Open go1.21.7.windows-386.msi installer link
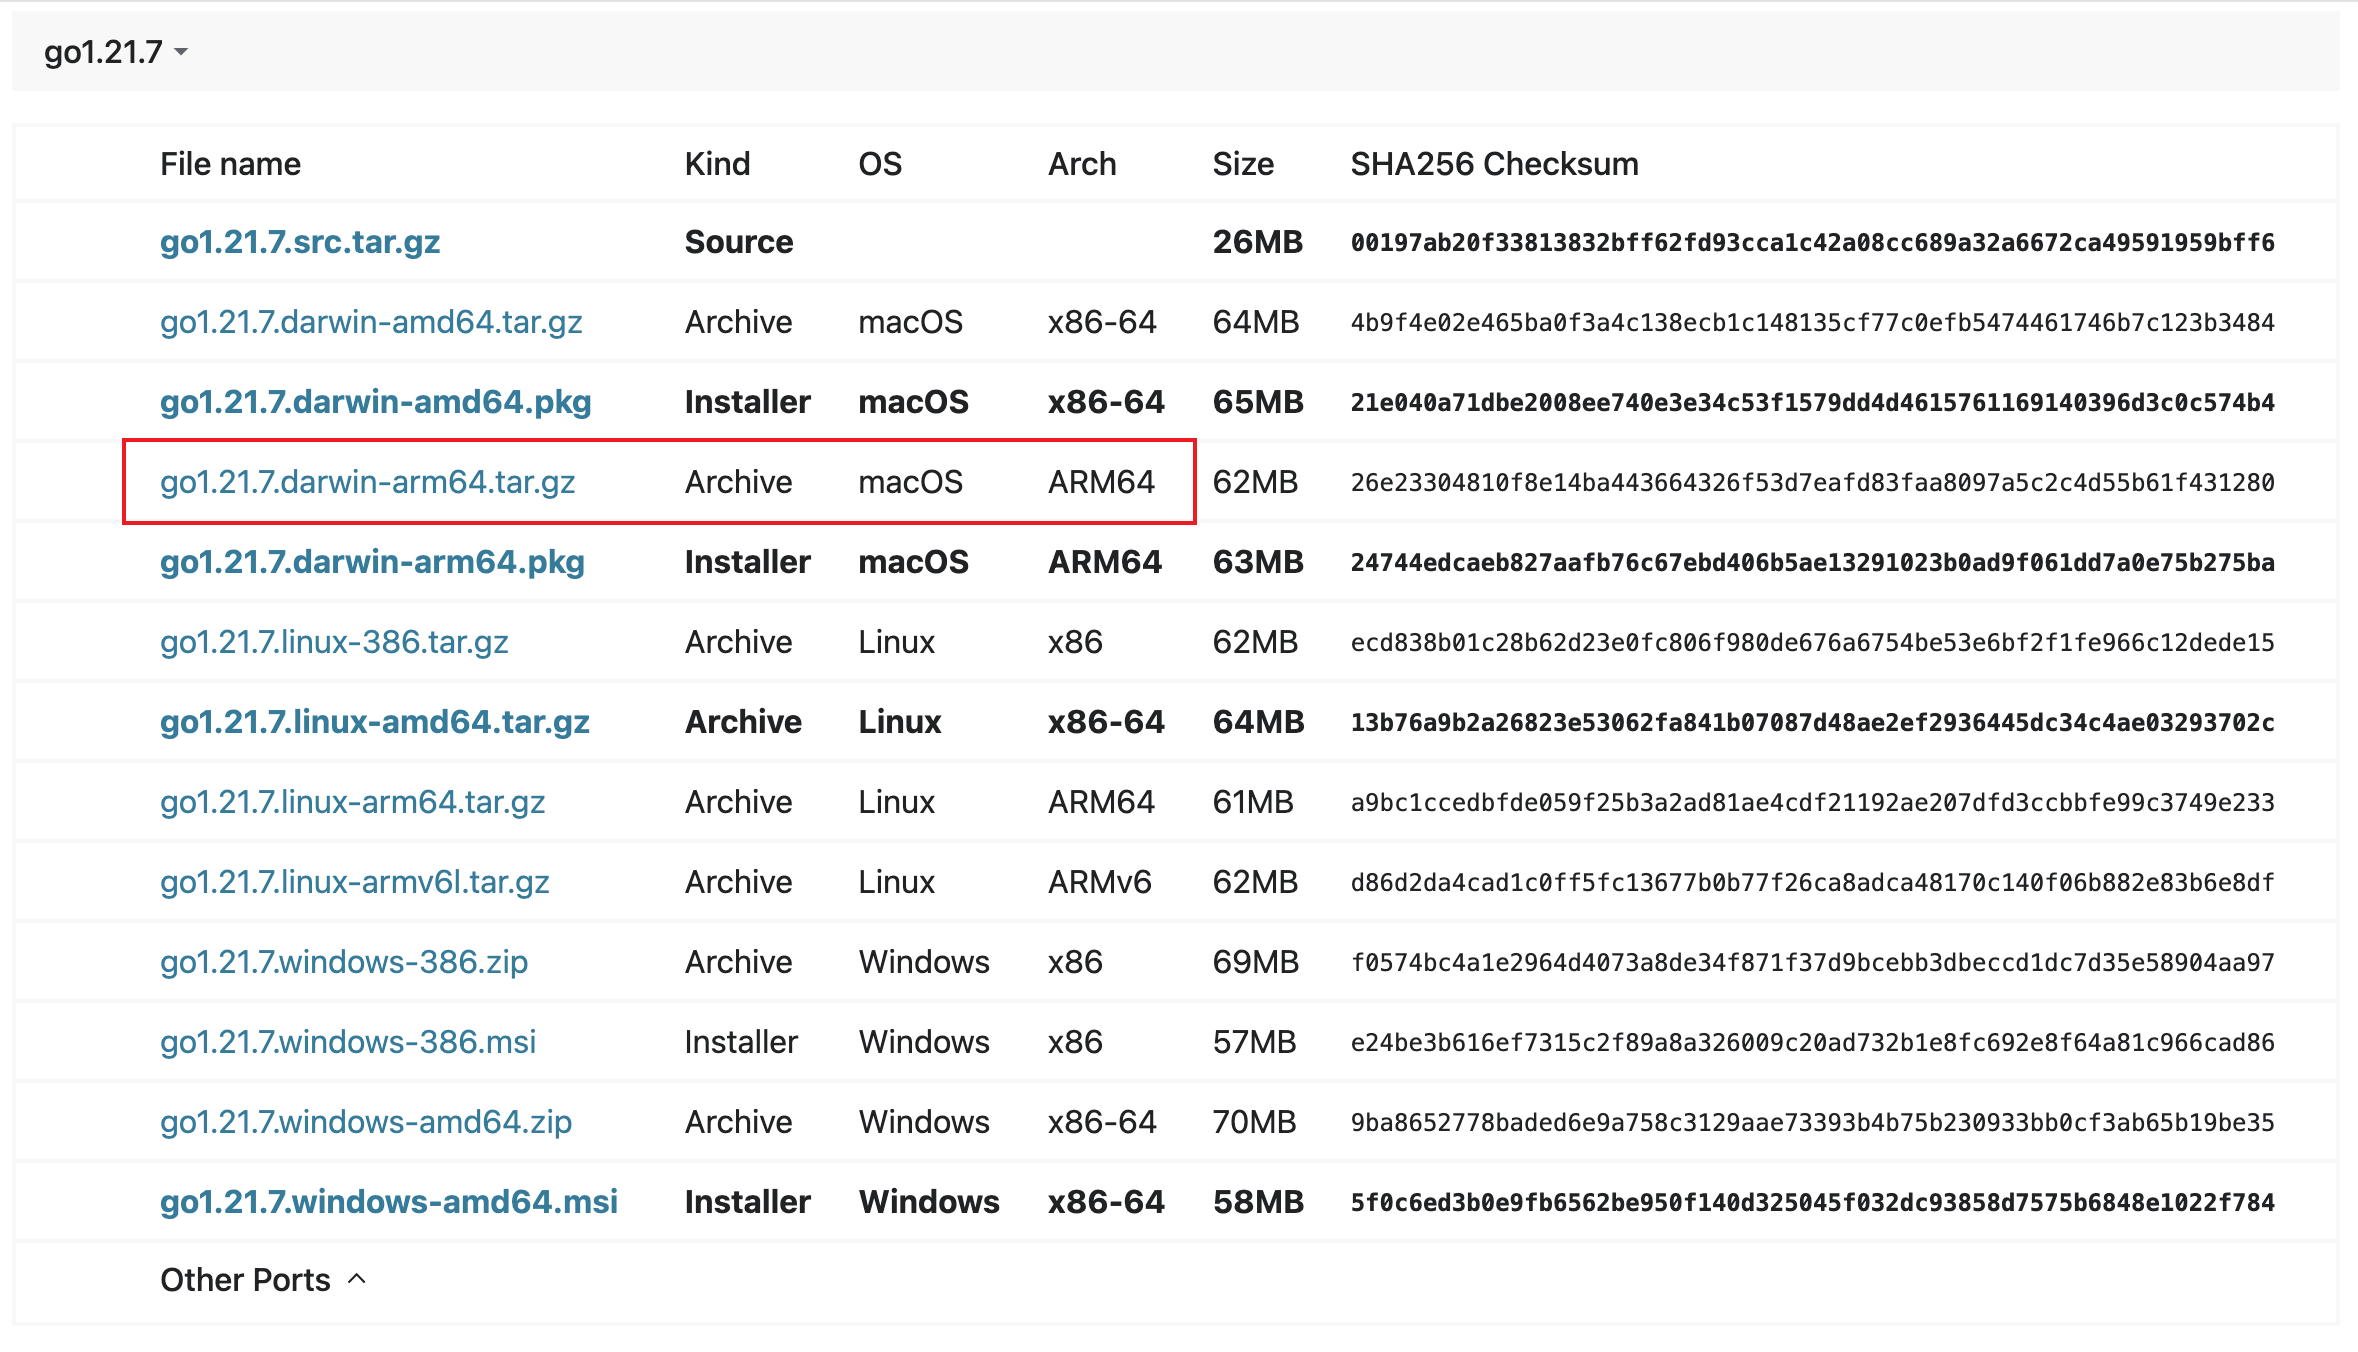Image resolution: width=2358 pixels, height=1352 pixels. pos(348,1042)
